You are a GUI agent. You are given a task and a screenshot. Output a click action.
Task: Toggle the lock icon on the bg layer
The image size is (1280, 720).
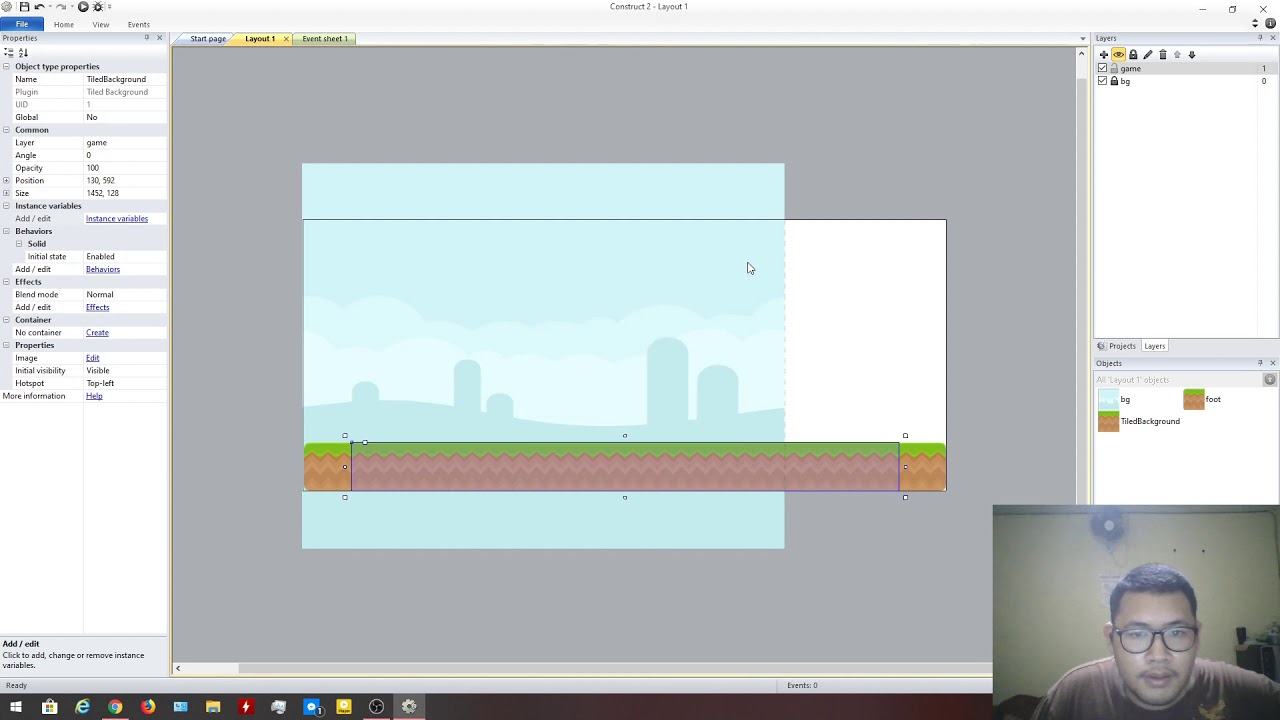coord(1114,81)
